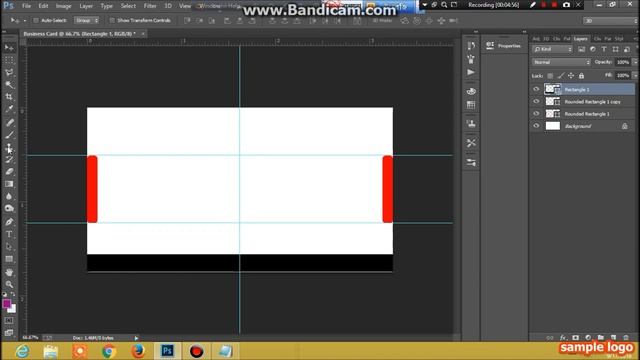
Task: Open History panel icon in dock
Action: click(471, 46)
